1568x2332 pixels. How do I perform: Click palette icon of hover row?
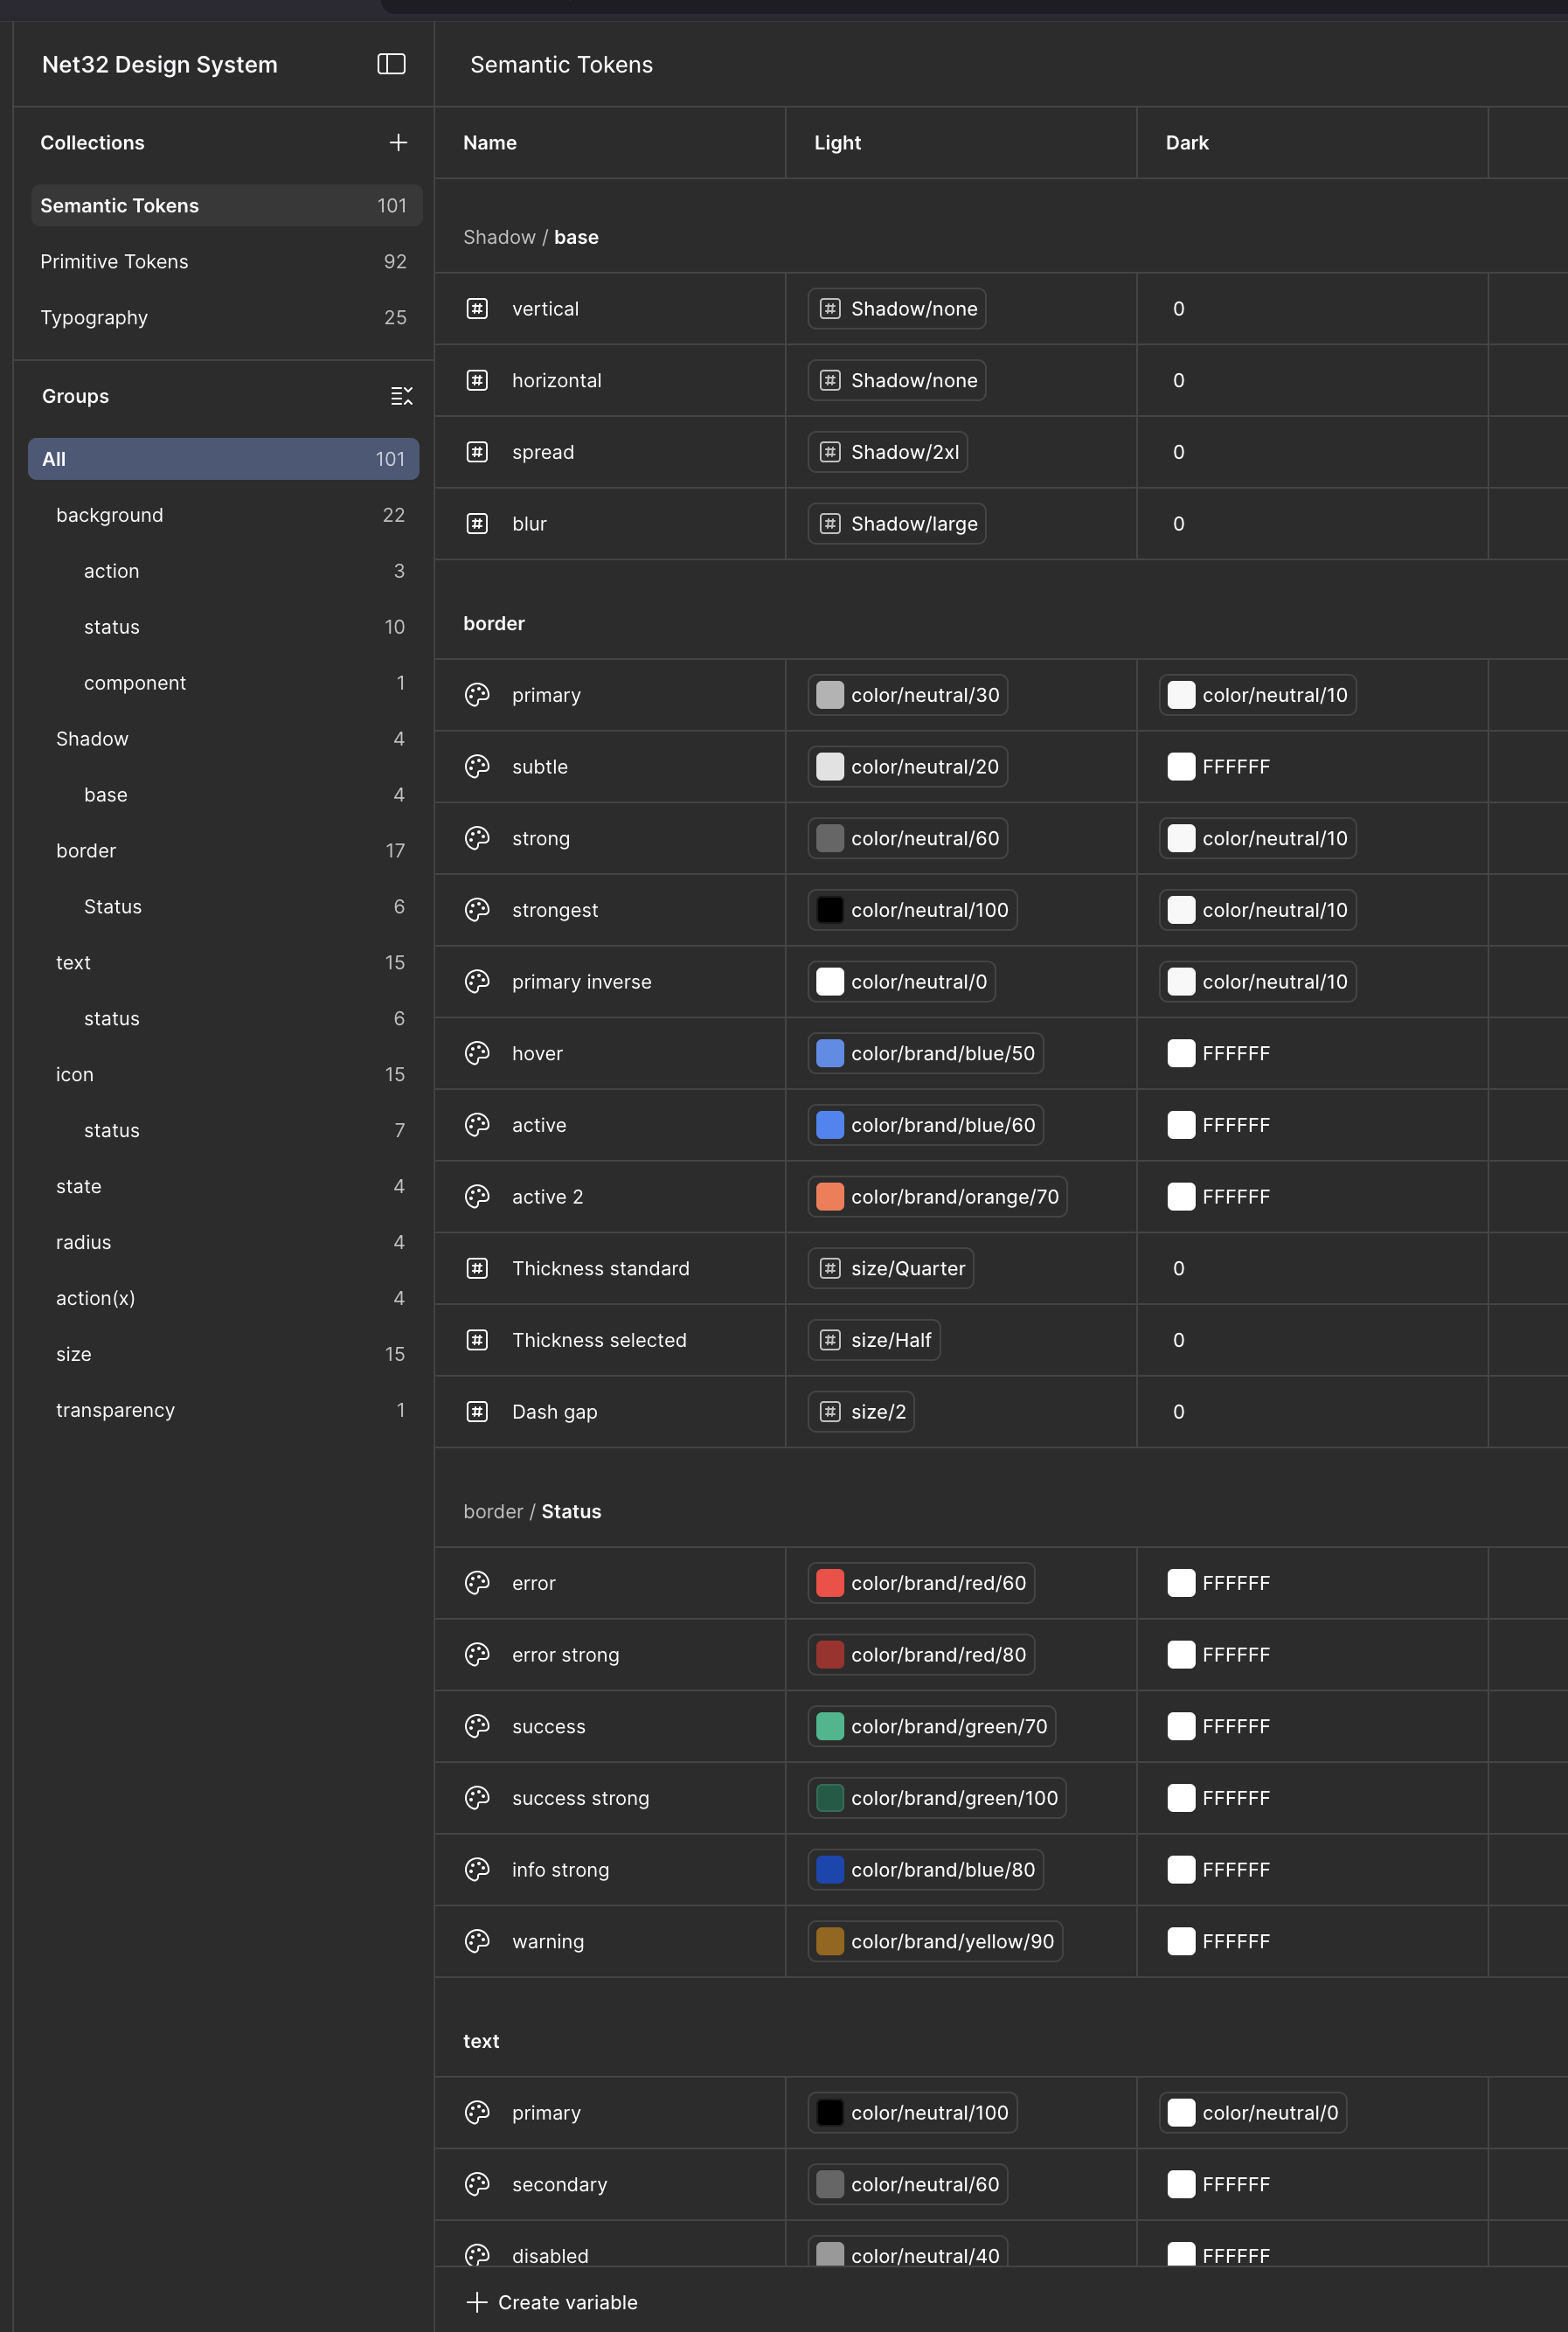point(477,1053)
